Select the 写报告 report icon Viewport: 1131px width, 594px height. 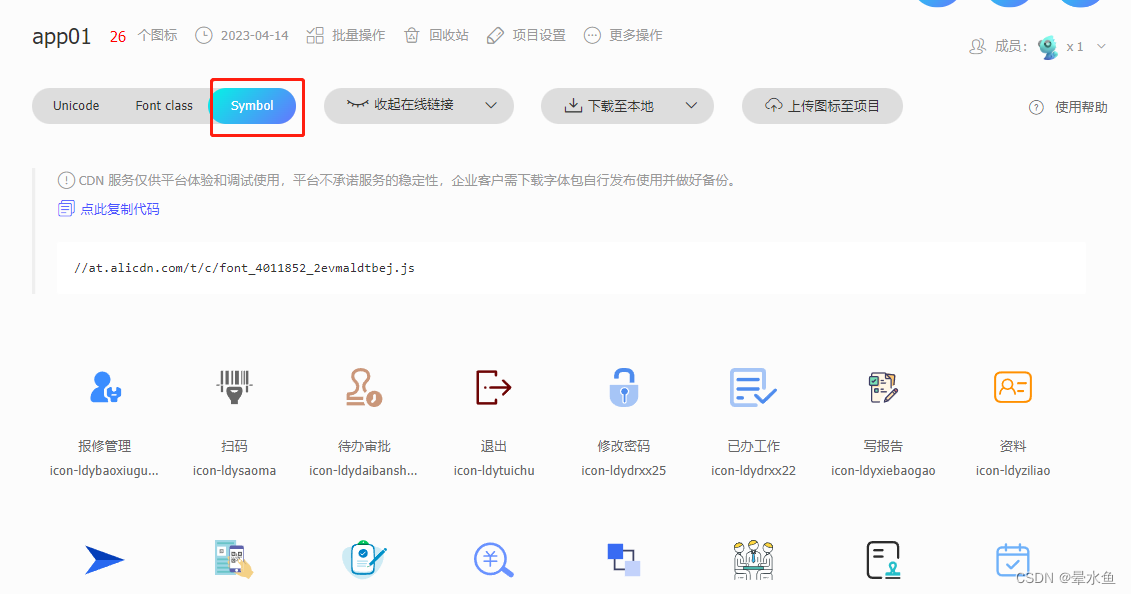point(883,388)
